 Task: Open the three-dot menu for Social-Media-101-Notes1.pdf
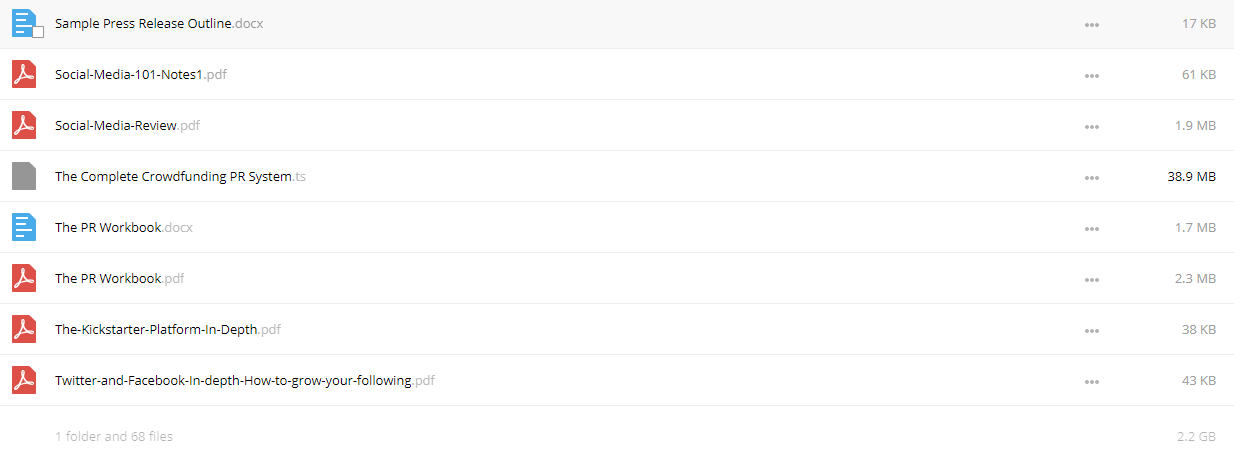(1092, 75)
